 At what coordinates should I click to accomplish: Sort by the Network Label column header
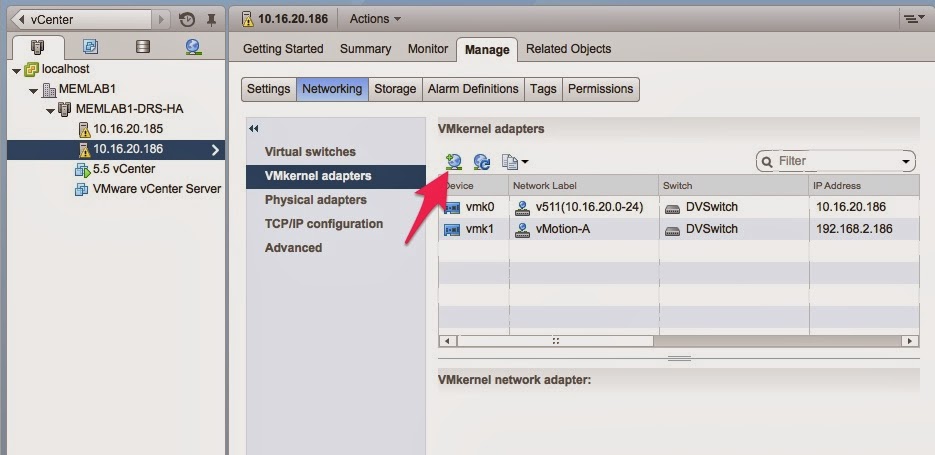[x=584, y=185]
